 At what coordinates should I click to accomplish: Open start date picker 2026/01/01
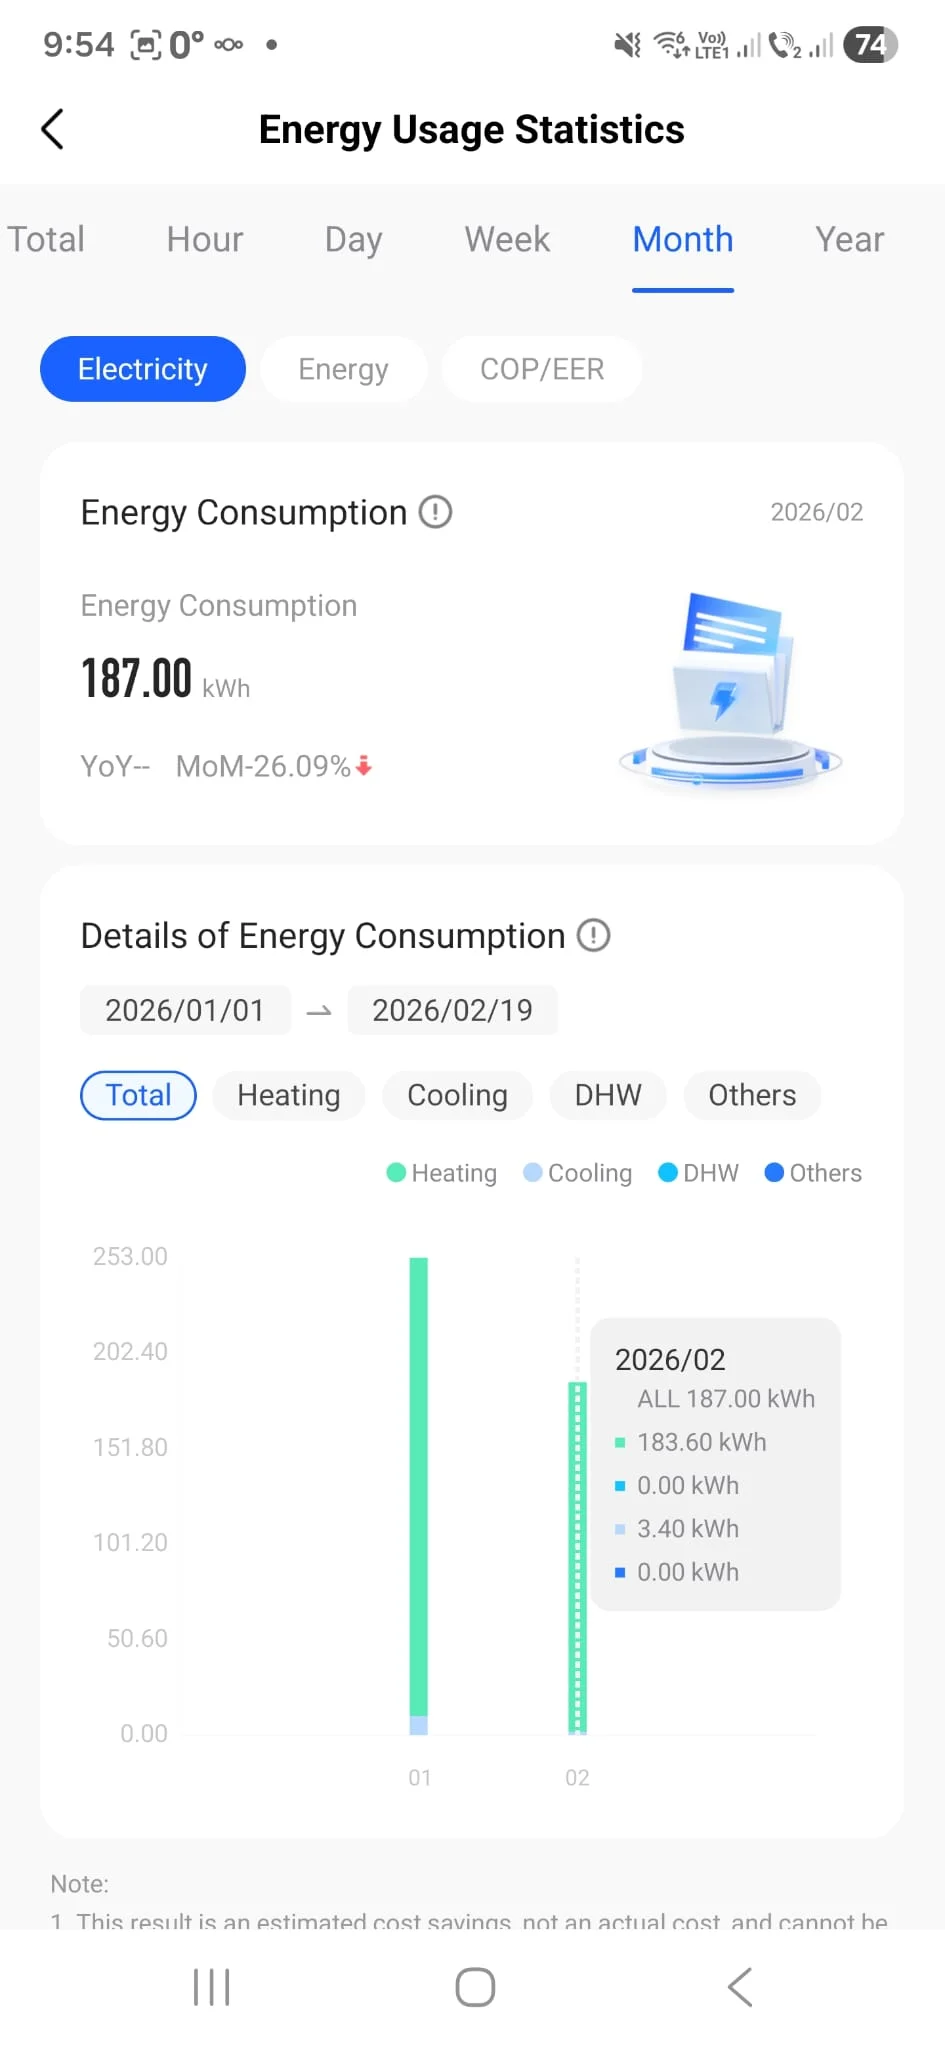tap(185, 1010)
